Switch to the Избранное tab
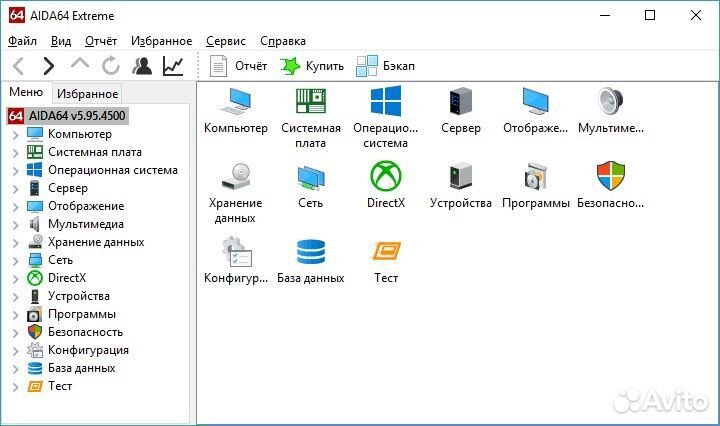This screenshot has height=426, width=720. pyautogui.click(x=88, y=94)
